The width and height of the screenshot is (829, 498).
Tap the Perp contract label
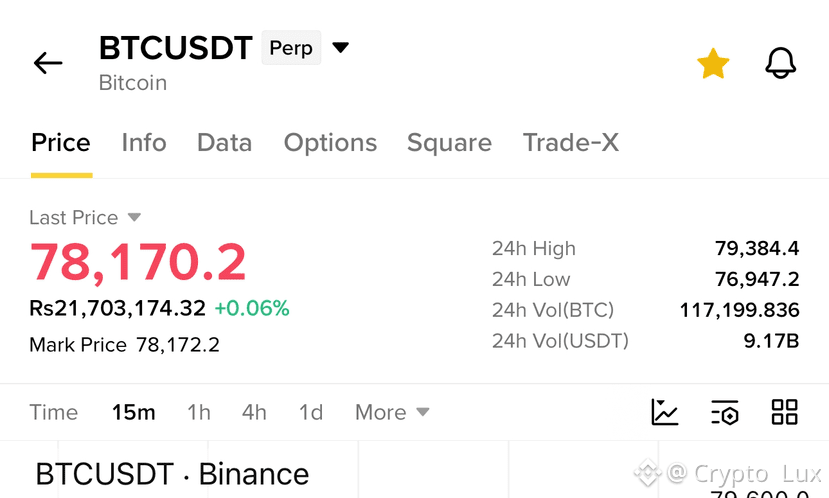point(291,48)
